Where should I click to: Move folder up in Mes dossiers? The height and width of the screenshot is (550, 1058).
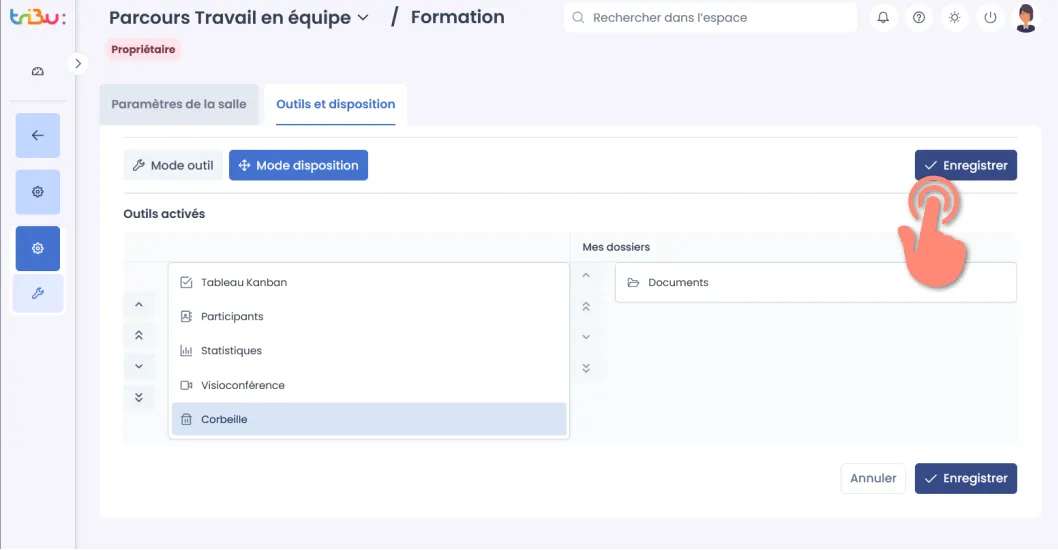(586, 275)
